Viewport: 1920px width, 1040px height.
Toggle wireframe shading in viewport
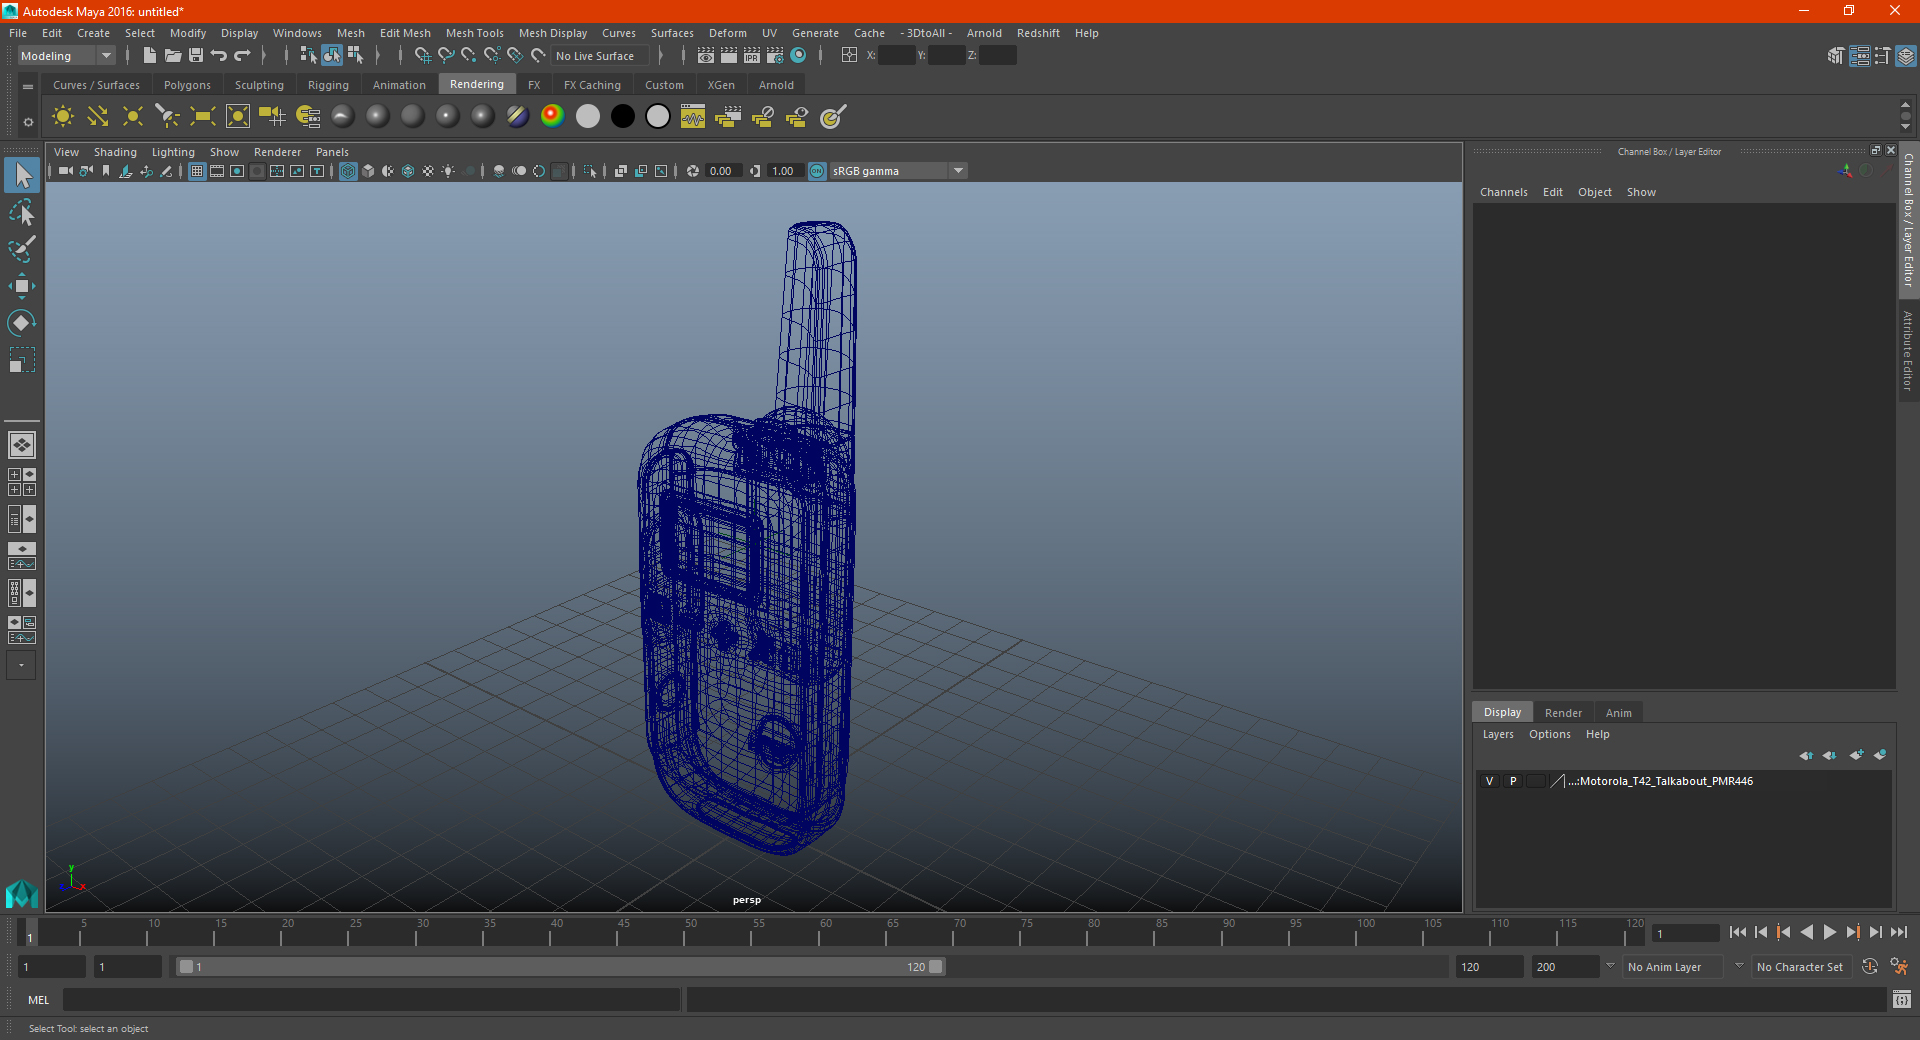[x=348, y=171]
